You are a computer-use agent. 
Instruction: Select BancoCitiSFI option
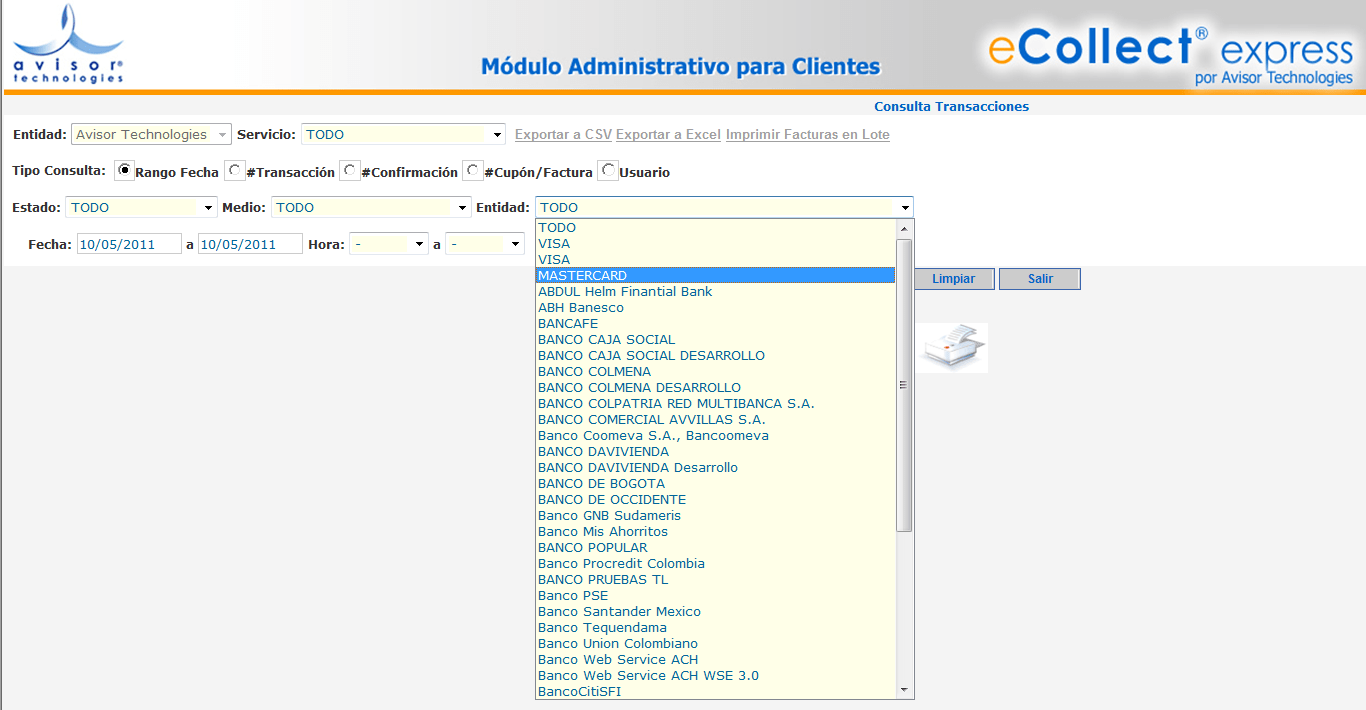[x=716, y=691]
